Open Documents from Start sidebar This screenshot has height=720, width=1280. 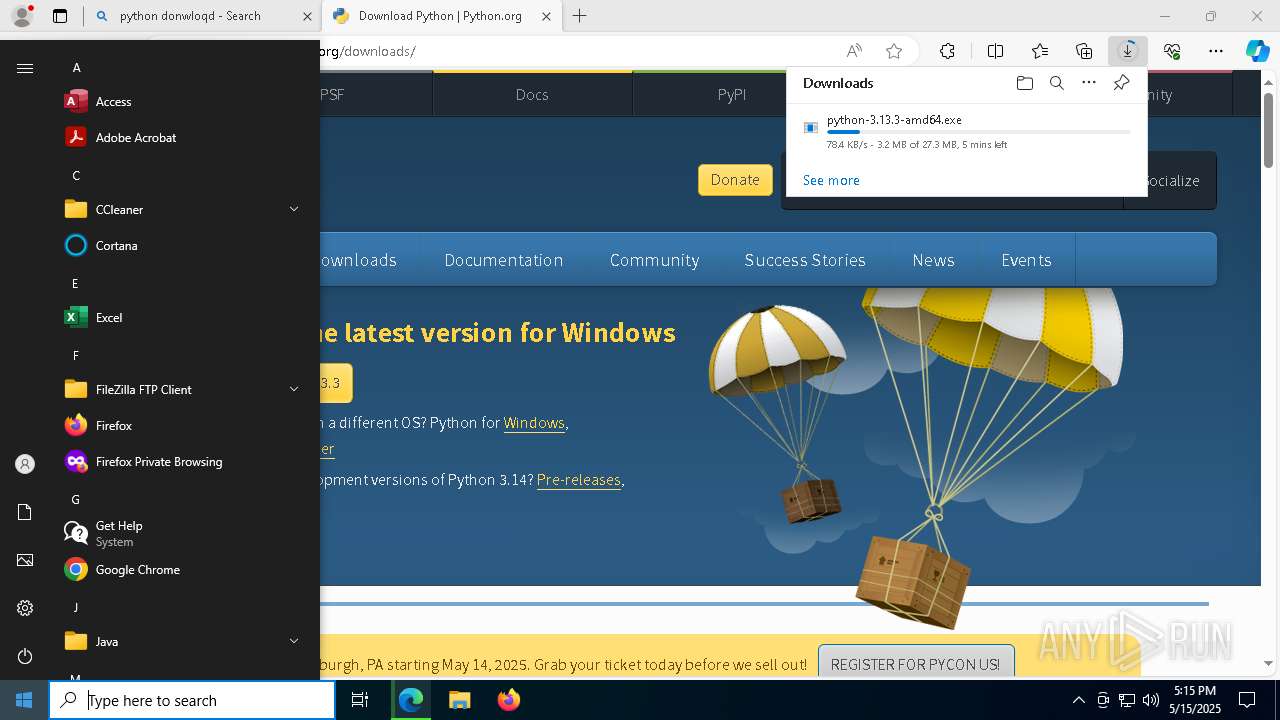25,512
